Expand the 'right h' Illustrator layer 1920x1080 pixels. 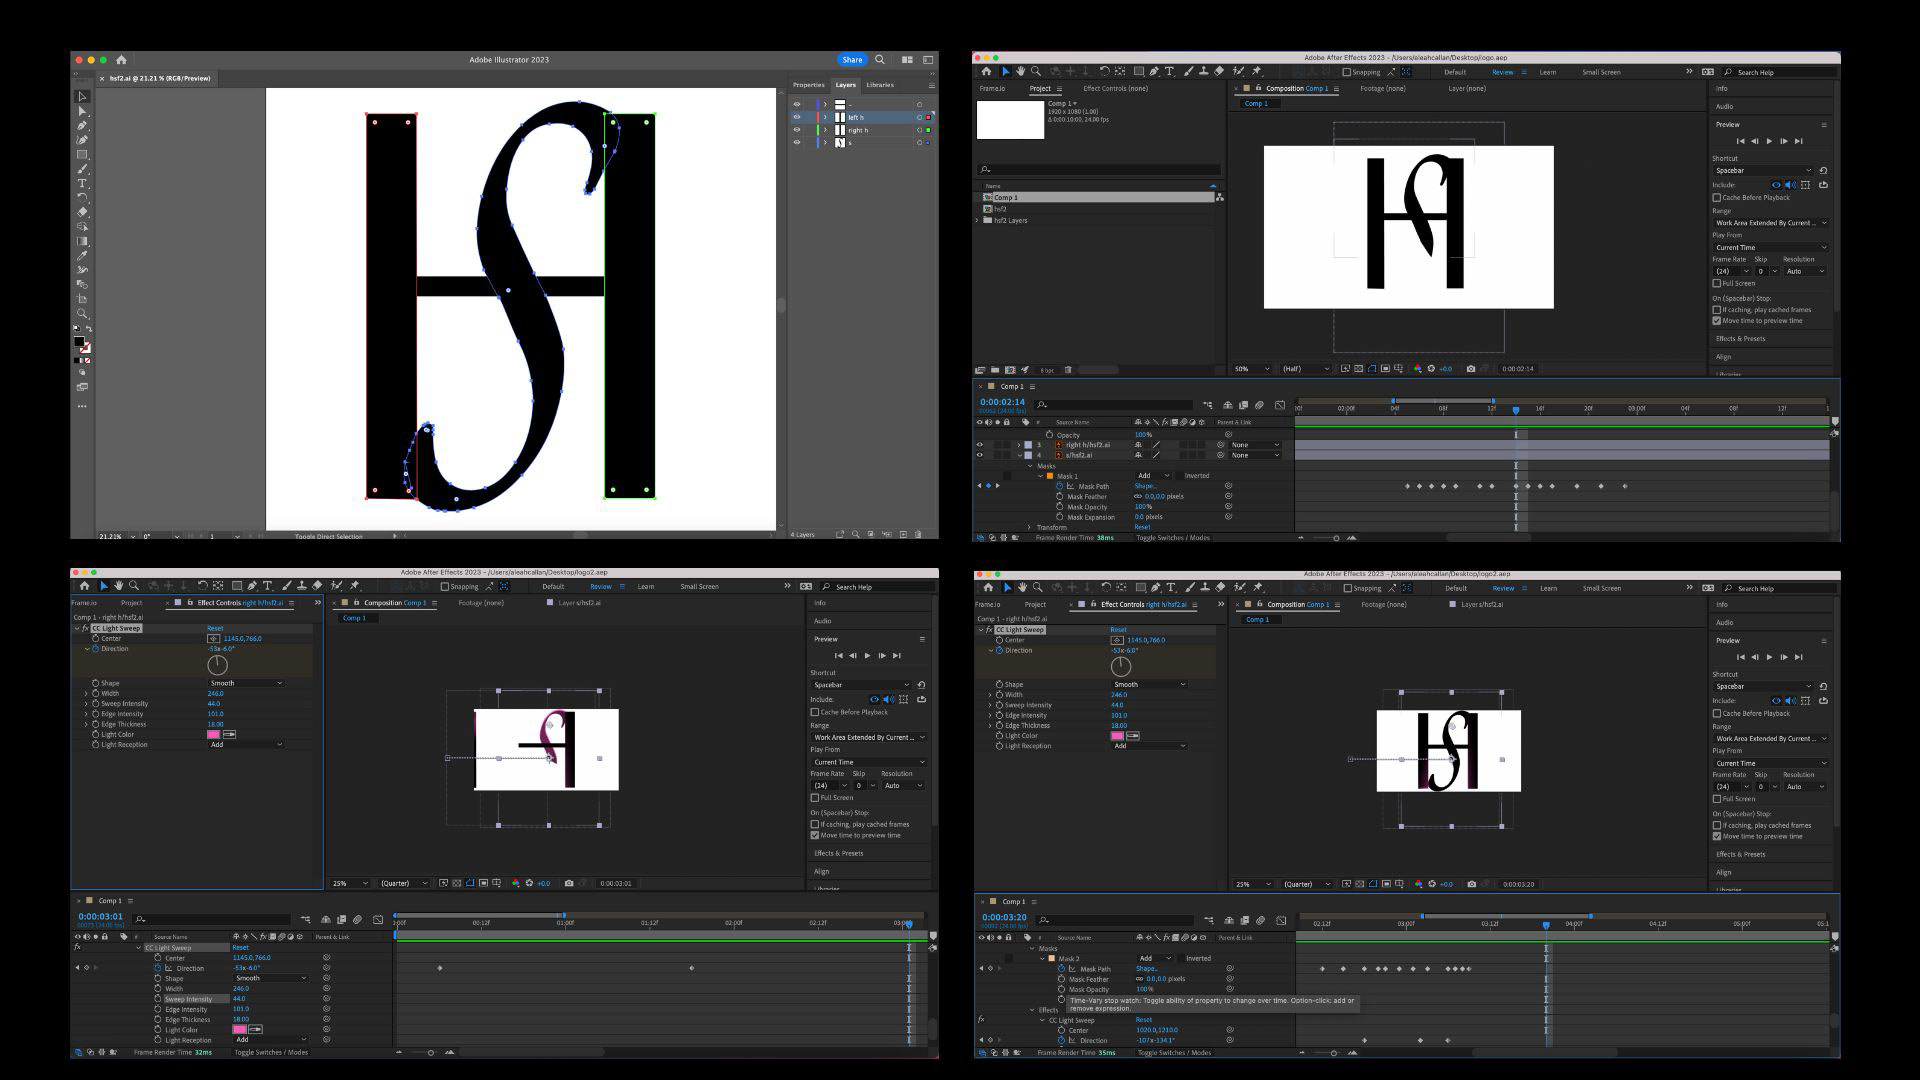click(x=826, y=130)
